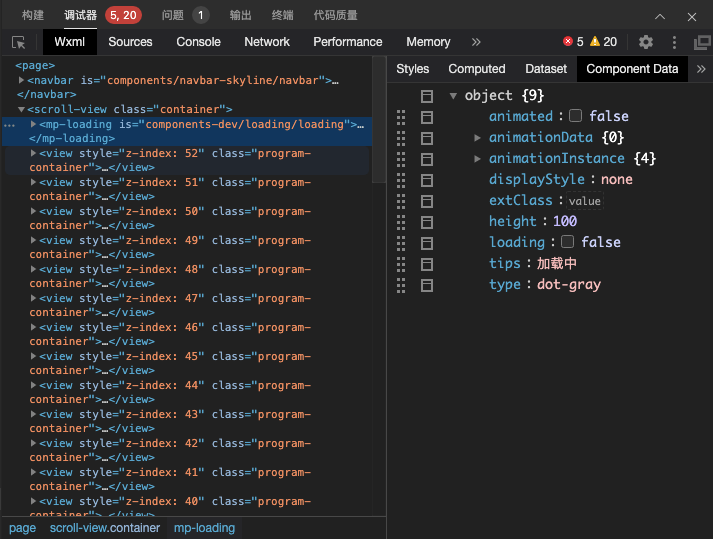Click square box beside height row

coord(427,221)
